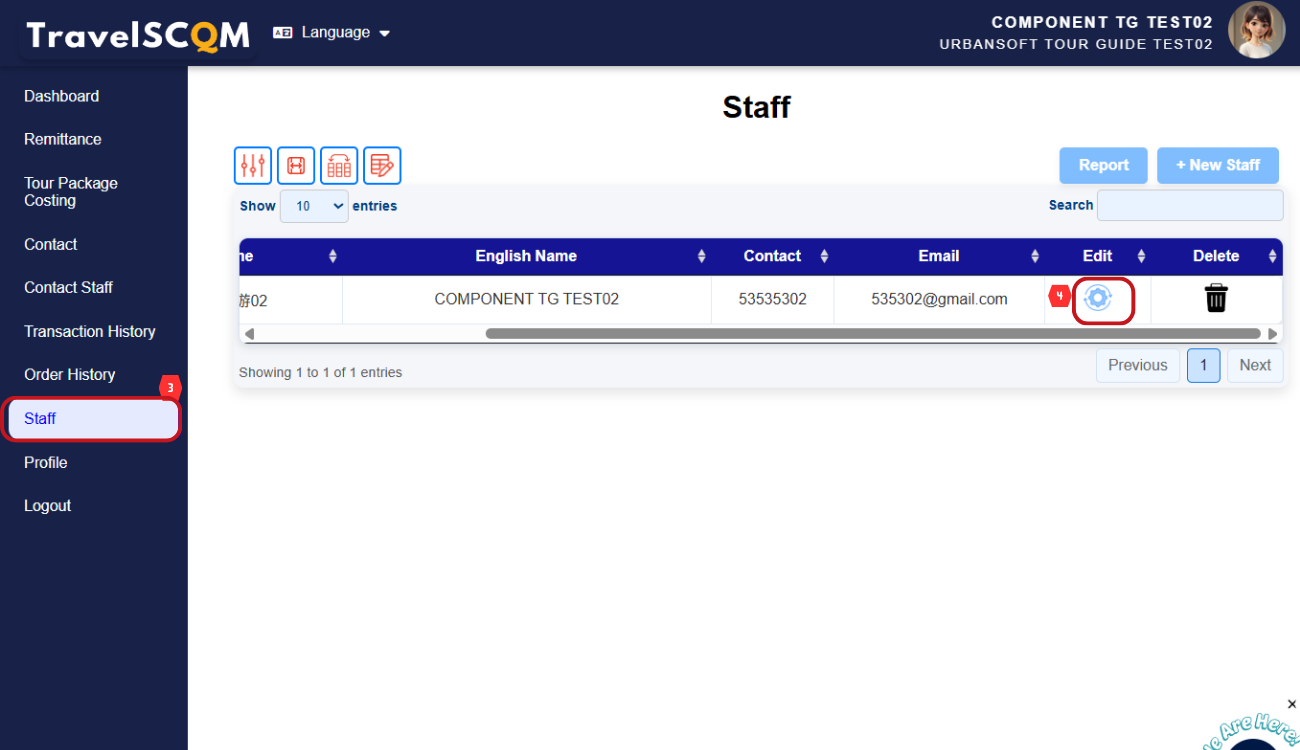Click the TravelSCQM logo
Screen dimensions: 1300x750
pyautogui.click(x=138, y=36)
